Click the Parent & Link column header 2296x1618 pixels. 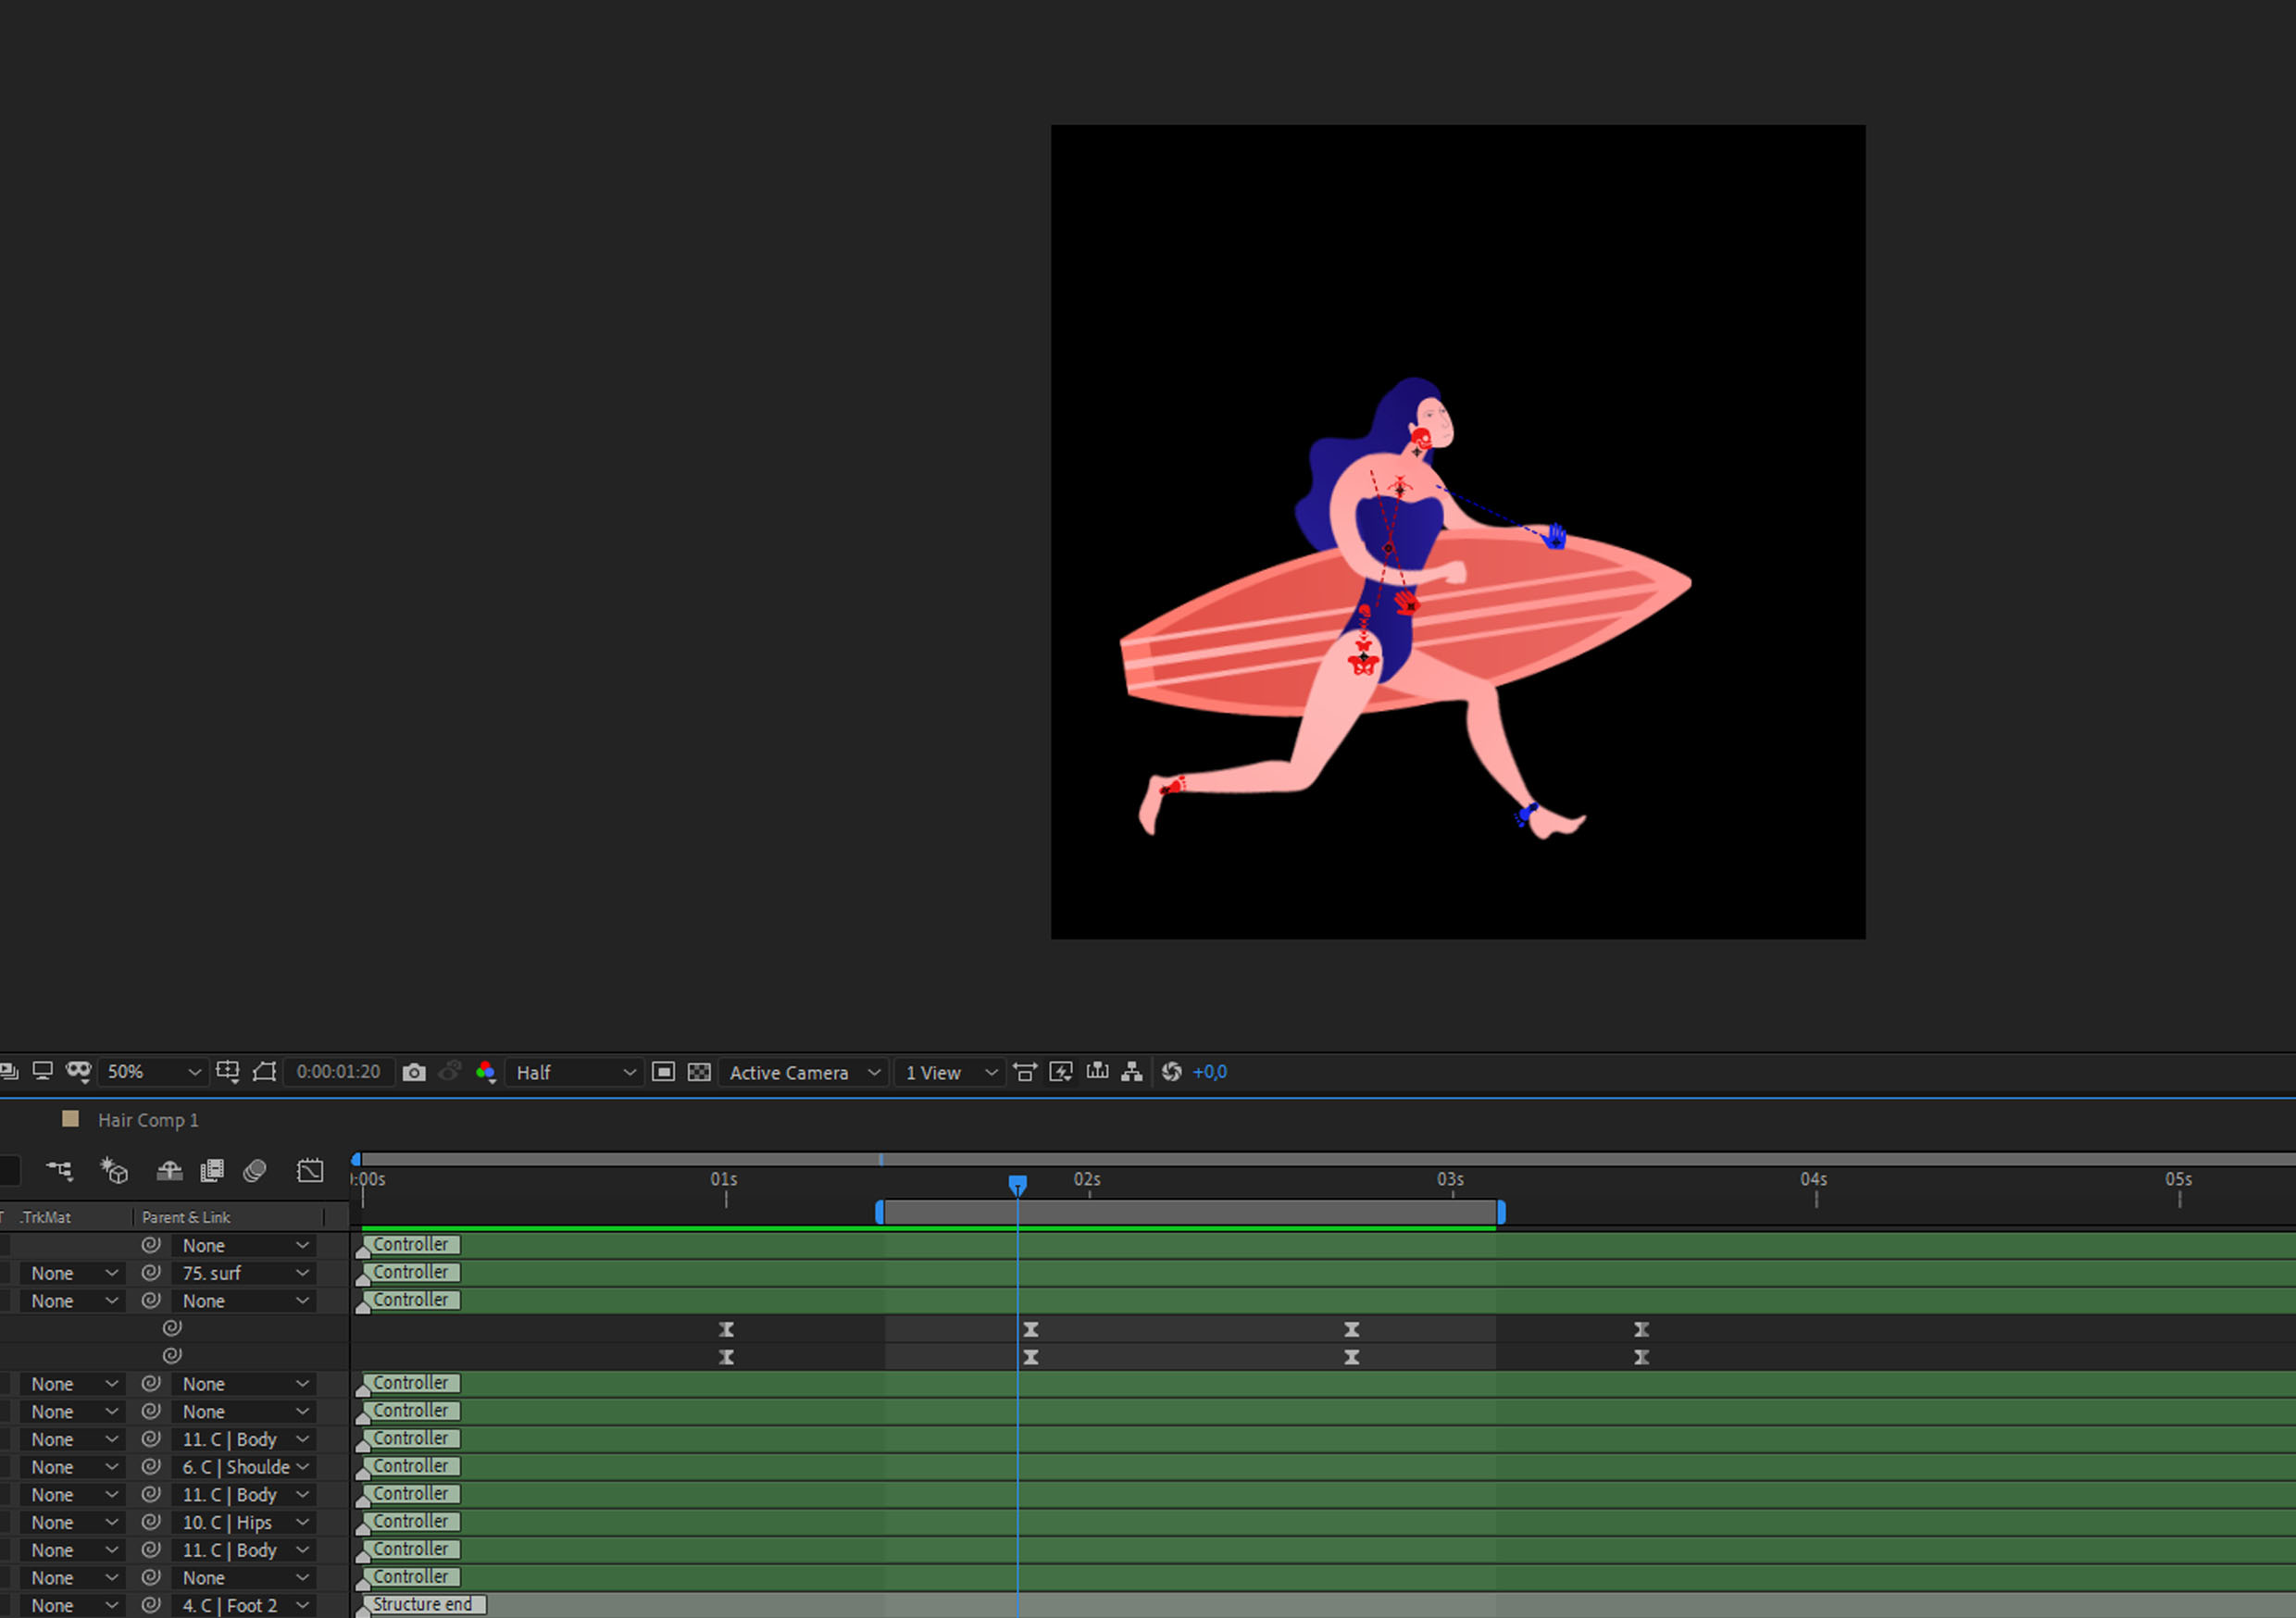tap(186, 1217)
